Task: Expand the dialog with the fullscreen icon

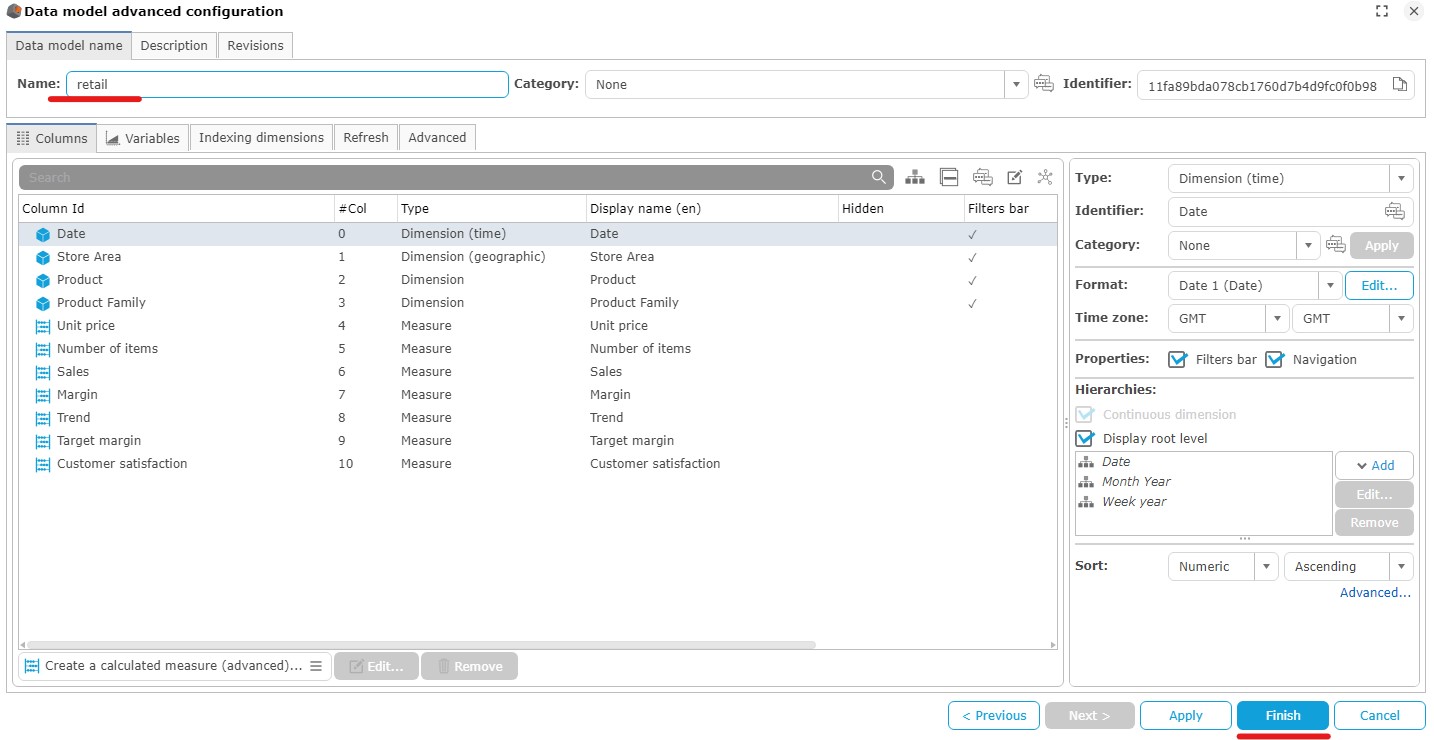Action: pos(1382,11)
